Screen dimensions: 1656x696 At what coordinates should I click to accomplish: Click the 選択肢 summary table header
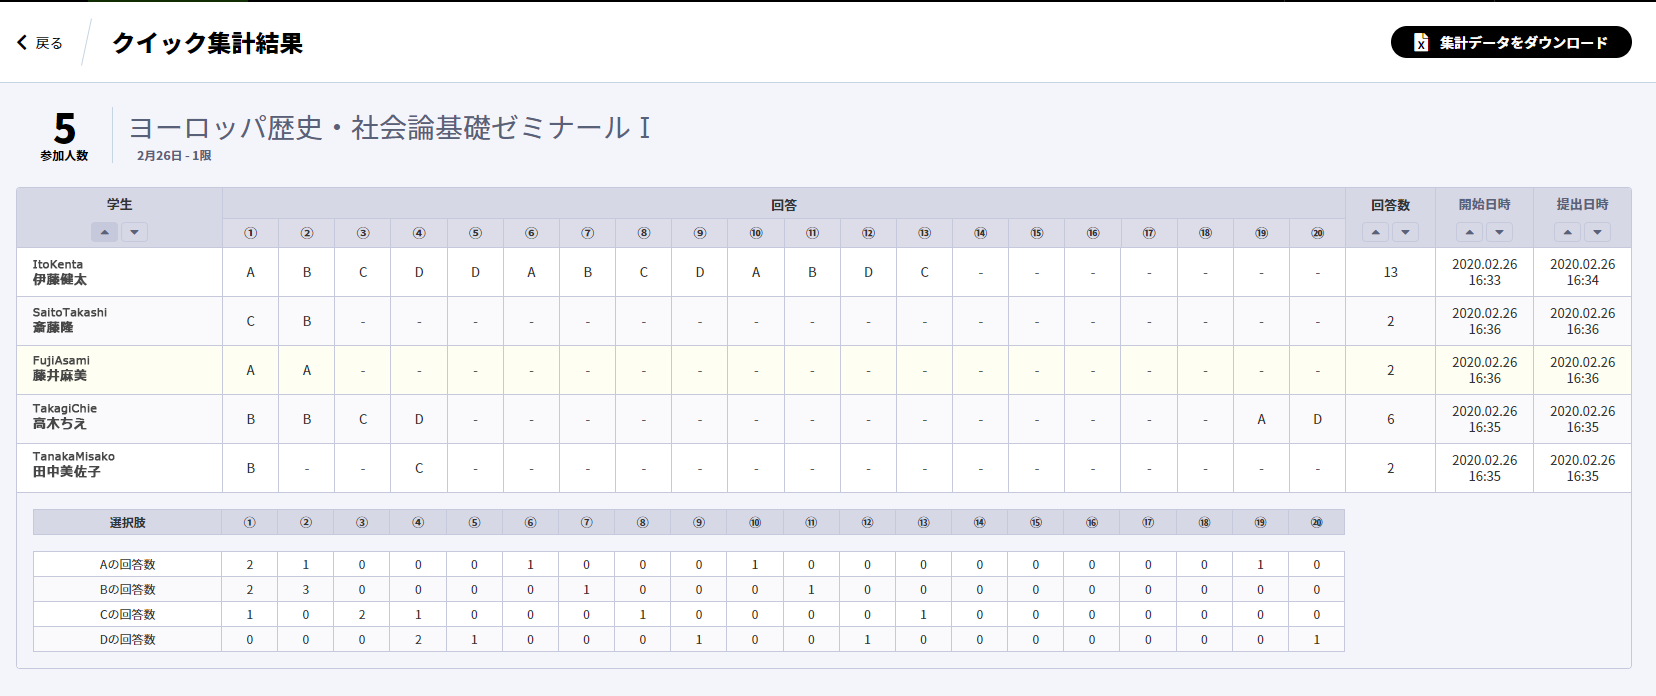coord(127,522)
